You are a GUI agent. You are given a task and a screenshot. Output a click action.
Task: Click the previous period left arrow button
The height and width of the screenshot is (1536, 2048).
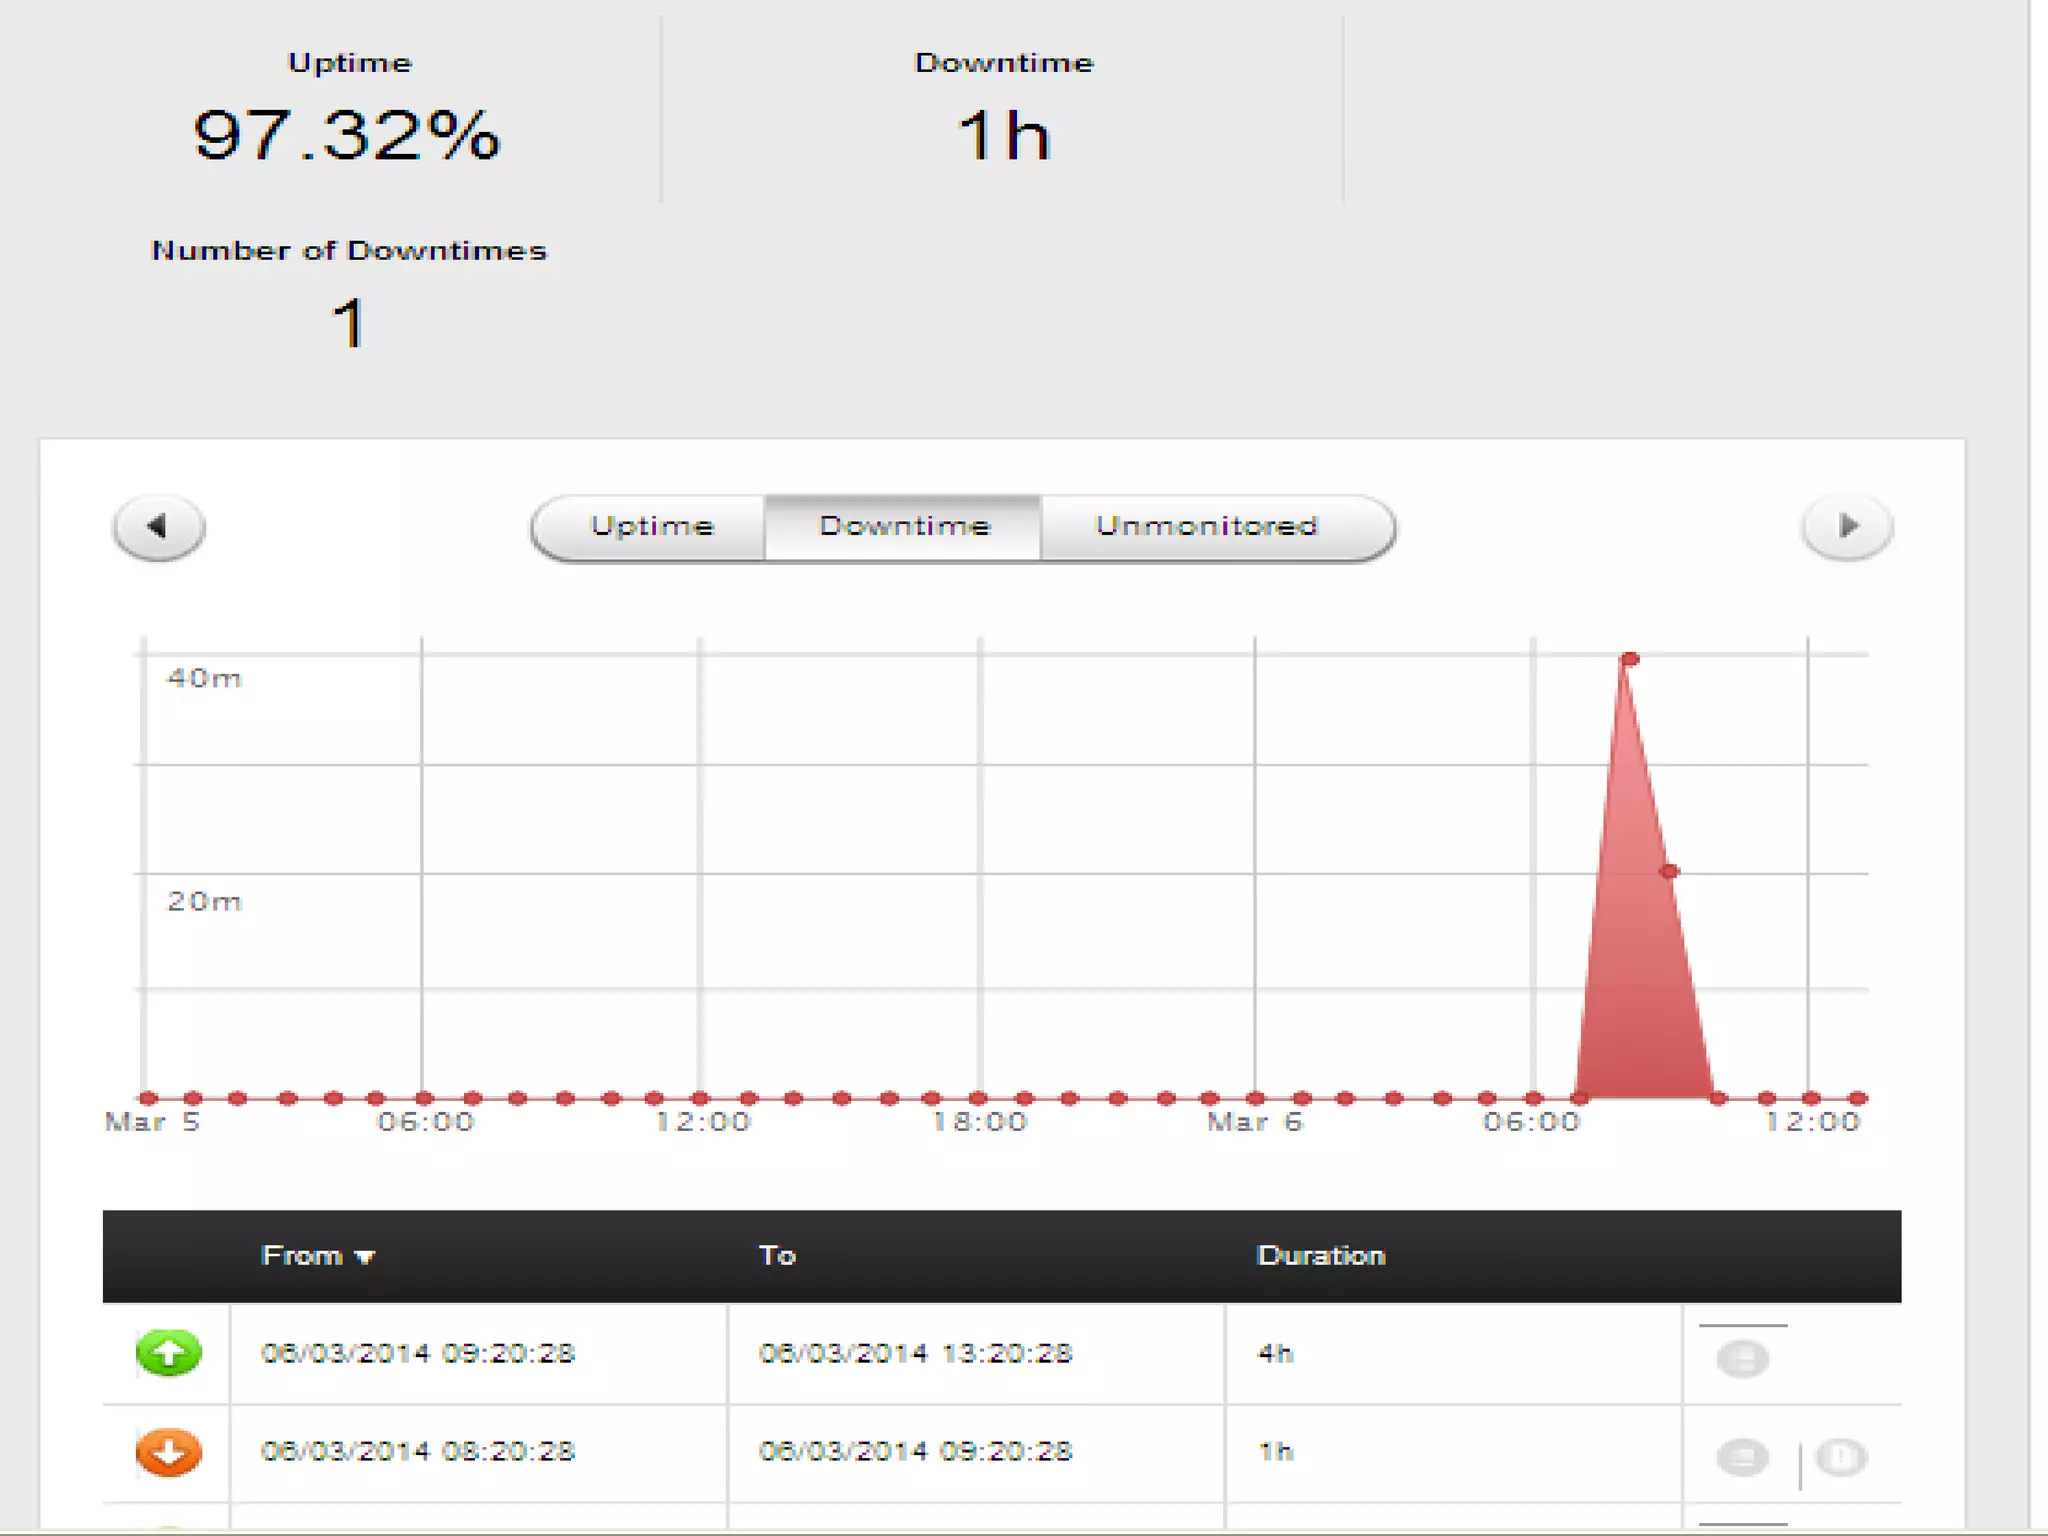pos(159,527)
